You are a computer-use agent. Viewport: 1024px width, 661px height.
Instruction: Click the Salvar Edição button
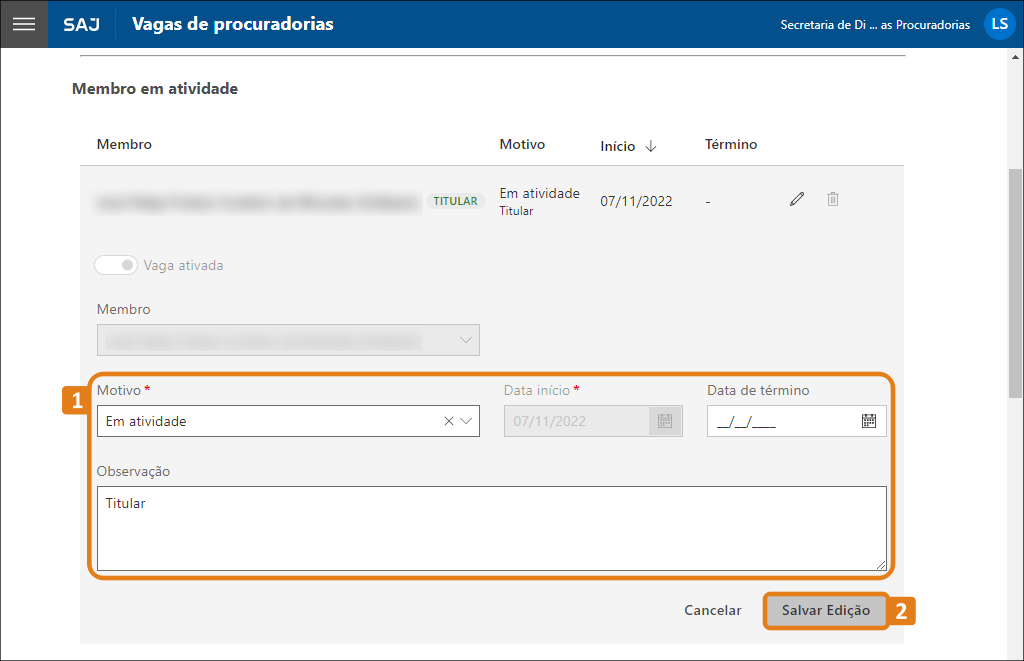[826, 610]
